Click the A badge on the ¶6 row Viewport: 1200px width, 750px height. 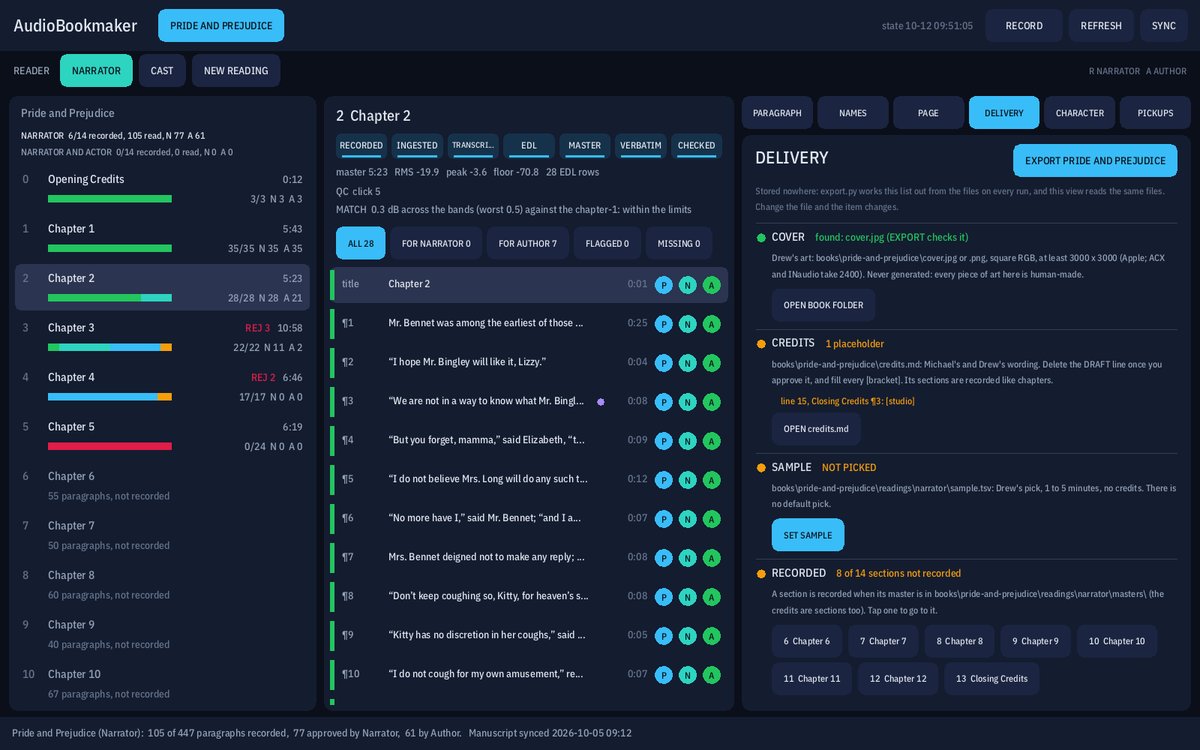pyautogui.click(x=712, y=518)
